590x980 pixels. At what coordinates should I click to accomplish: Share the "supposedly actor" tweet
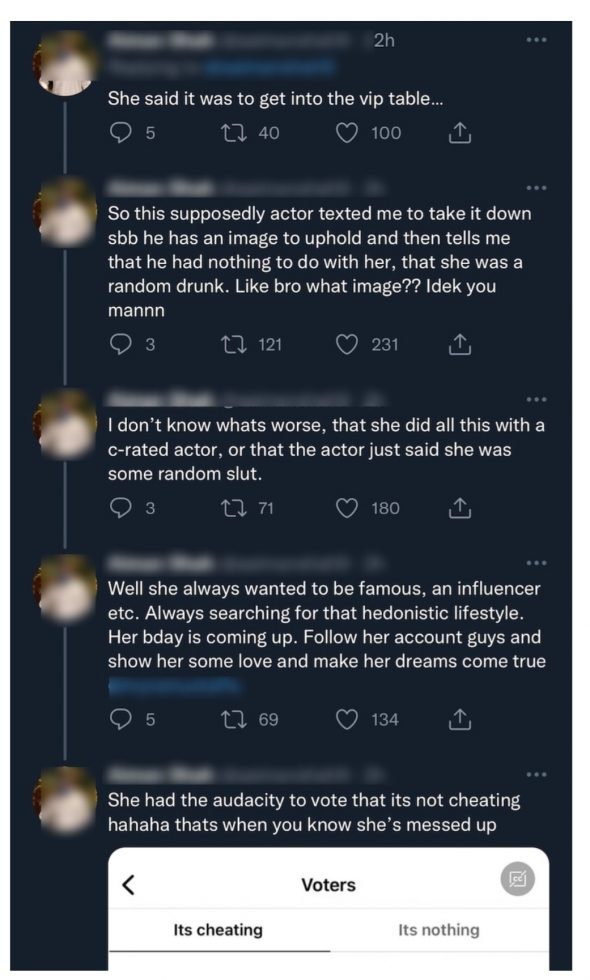click(459, 344)
